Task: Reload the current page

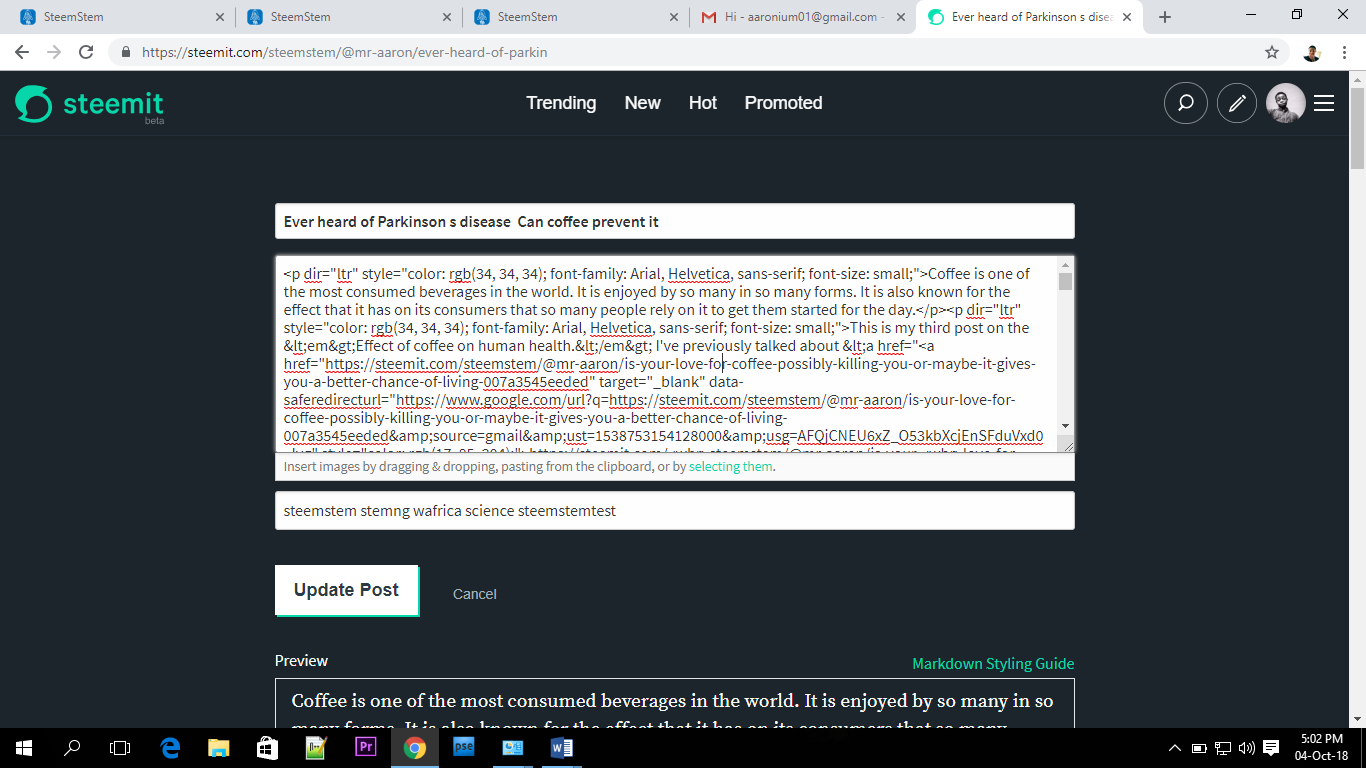Action: click(86, 52)
